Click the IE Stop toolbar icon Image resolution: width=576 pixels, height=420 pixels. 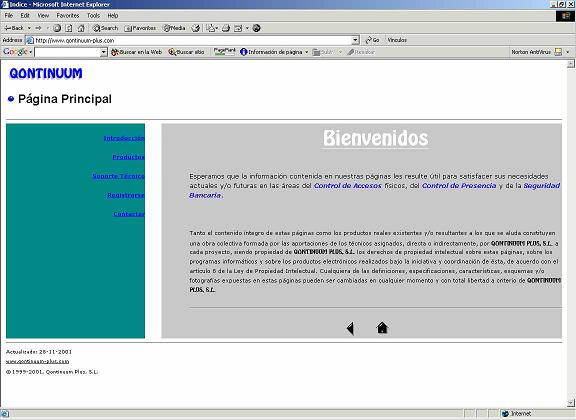(x=57, y=28)
